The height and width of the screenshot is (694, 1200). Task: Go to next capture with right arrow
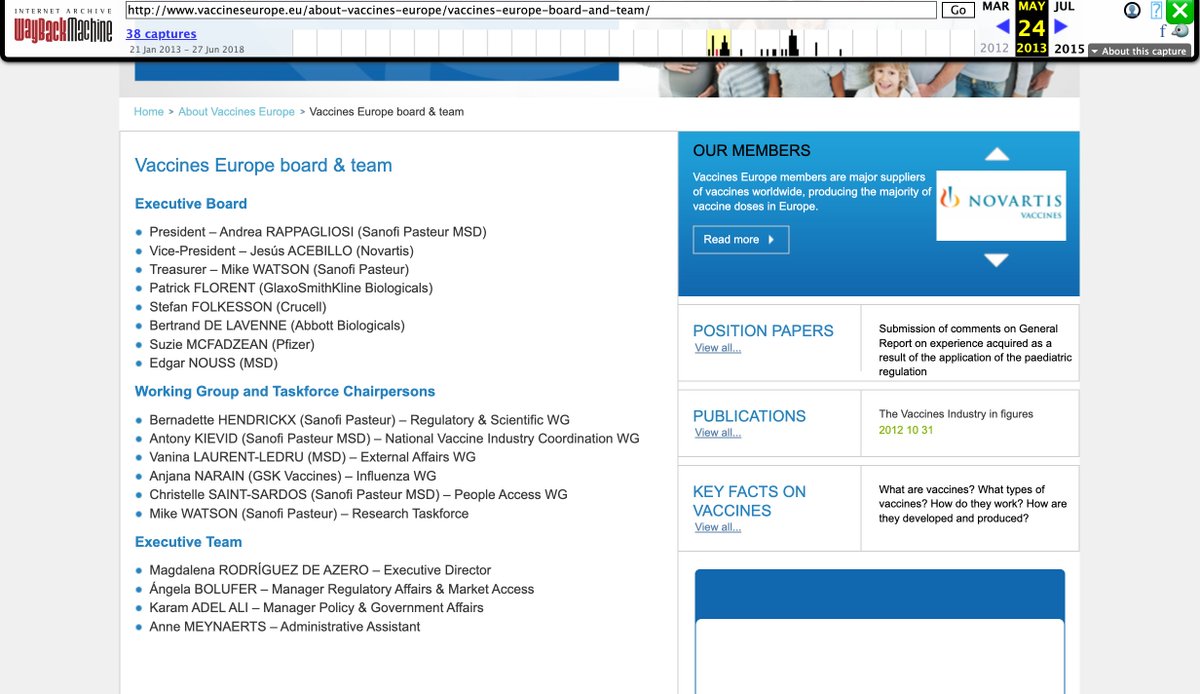click(1061, 27)
